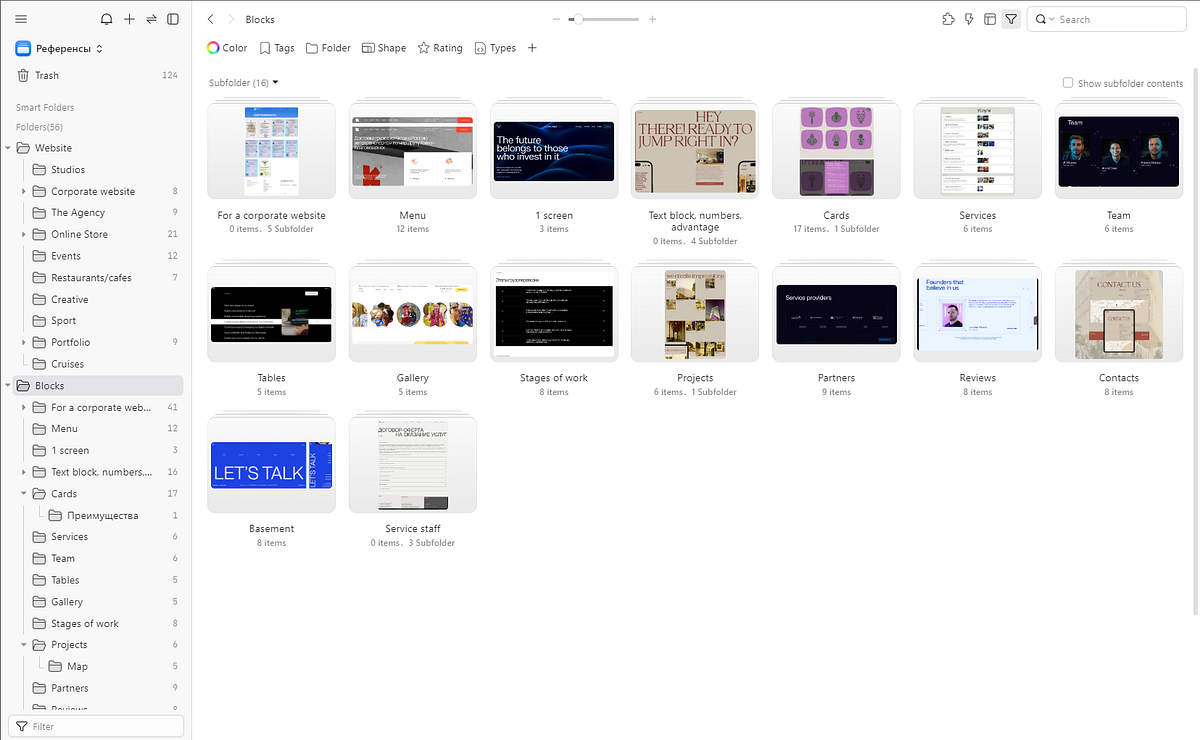This screenshot has height=740, width=1200.
Task: Click the main content vertical scrollbar
Action: (1195, 340)
